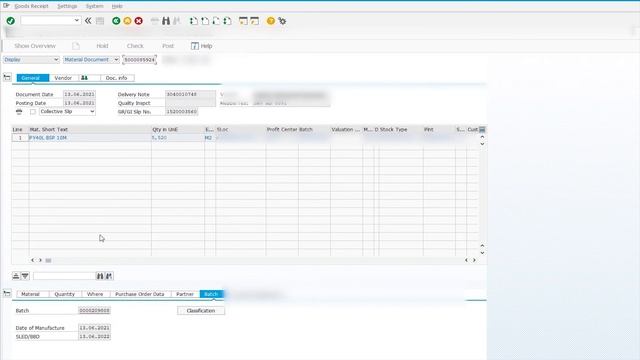Collapse the header data area toggle icon

coord(7,77)
